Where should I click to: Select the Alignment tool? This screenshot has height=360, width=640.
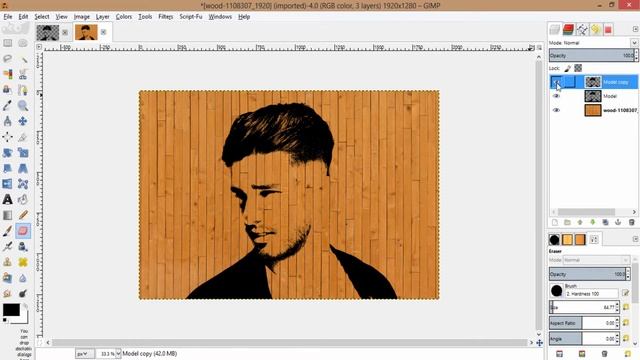(7, 137)
